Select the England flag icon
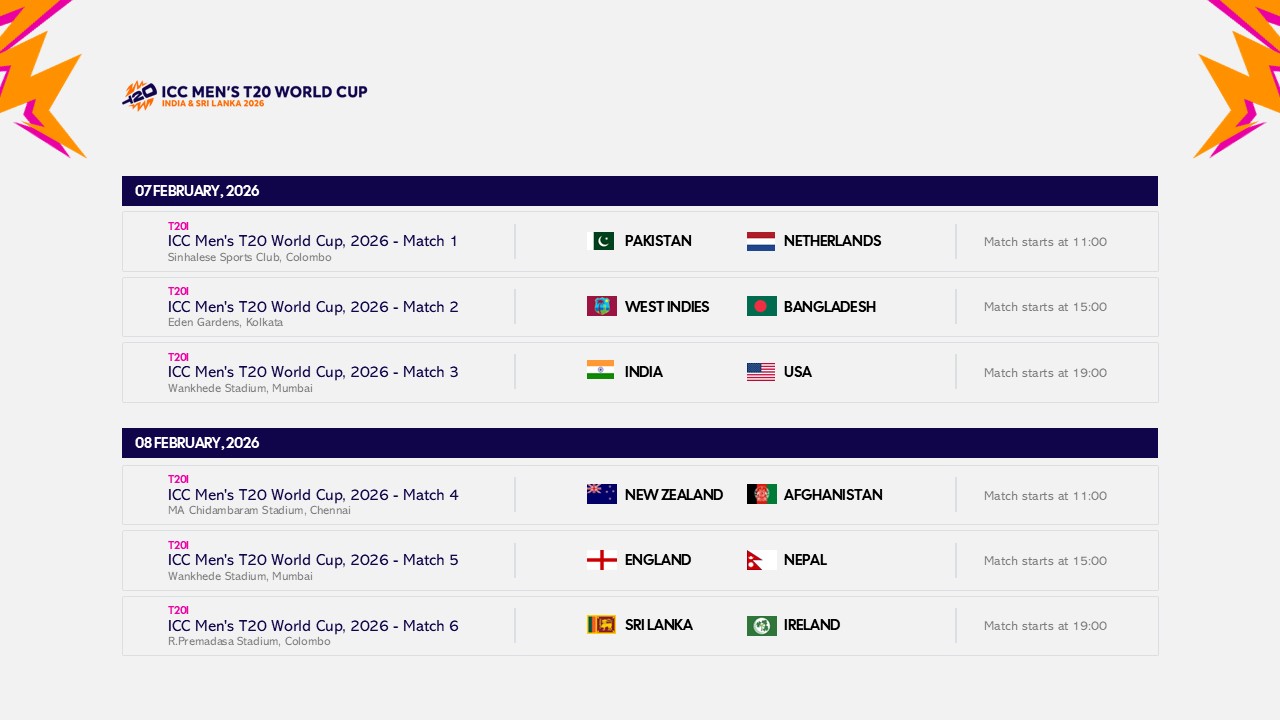 601,560
